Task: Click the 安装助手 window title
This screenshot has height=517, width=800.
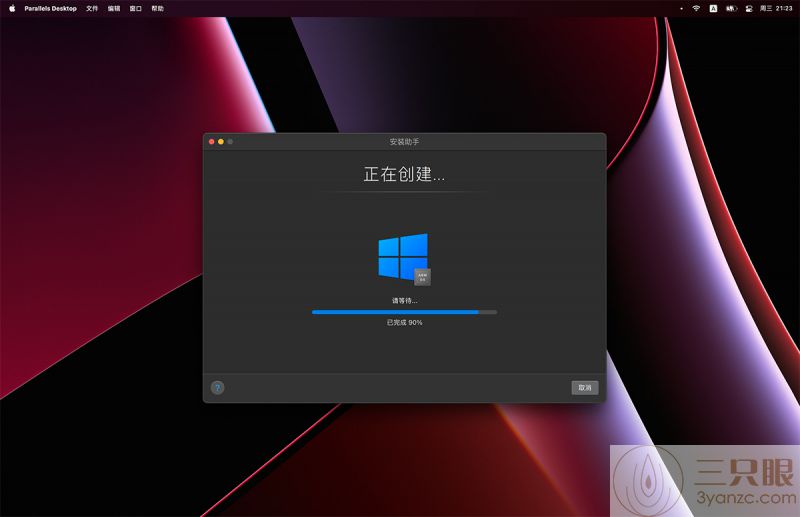Action: click(404, 141)
